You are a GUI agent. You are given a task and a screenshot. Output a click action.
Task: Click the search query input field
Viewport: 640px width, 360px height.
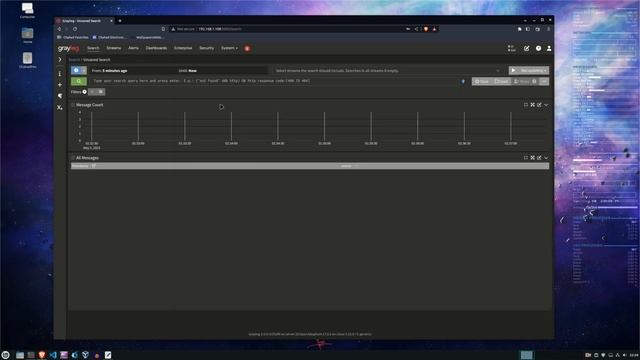click(x=273, y=81)
